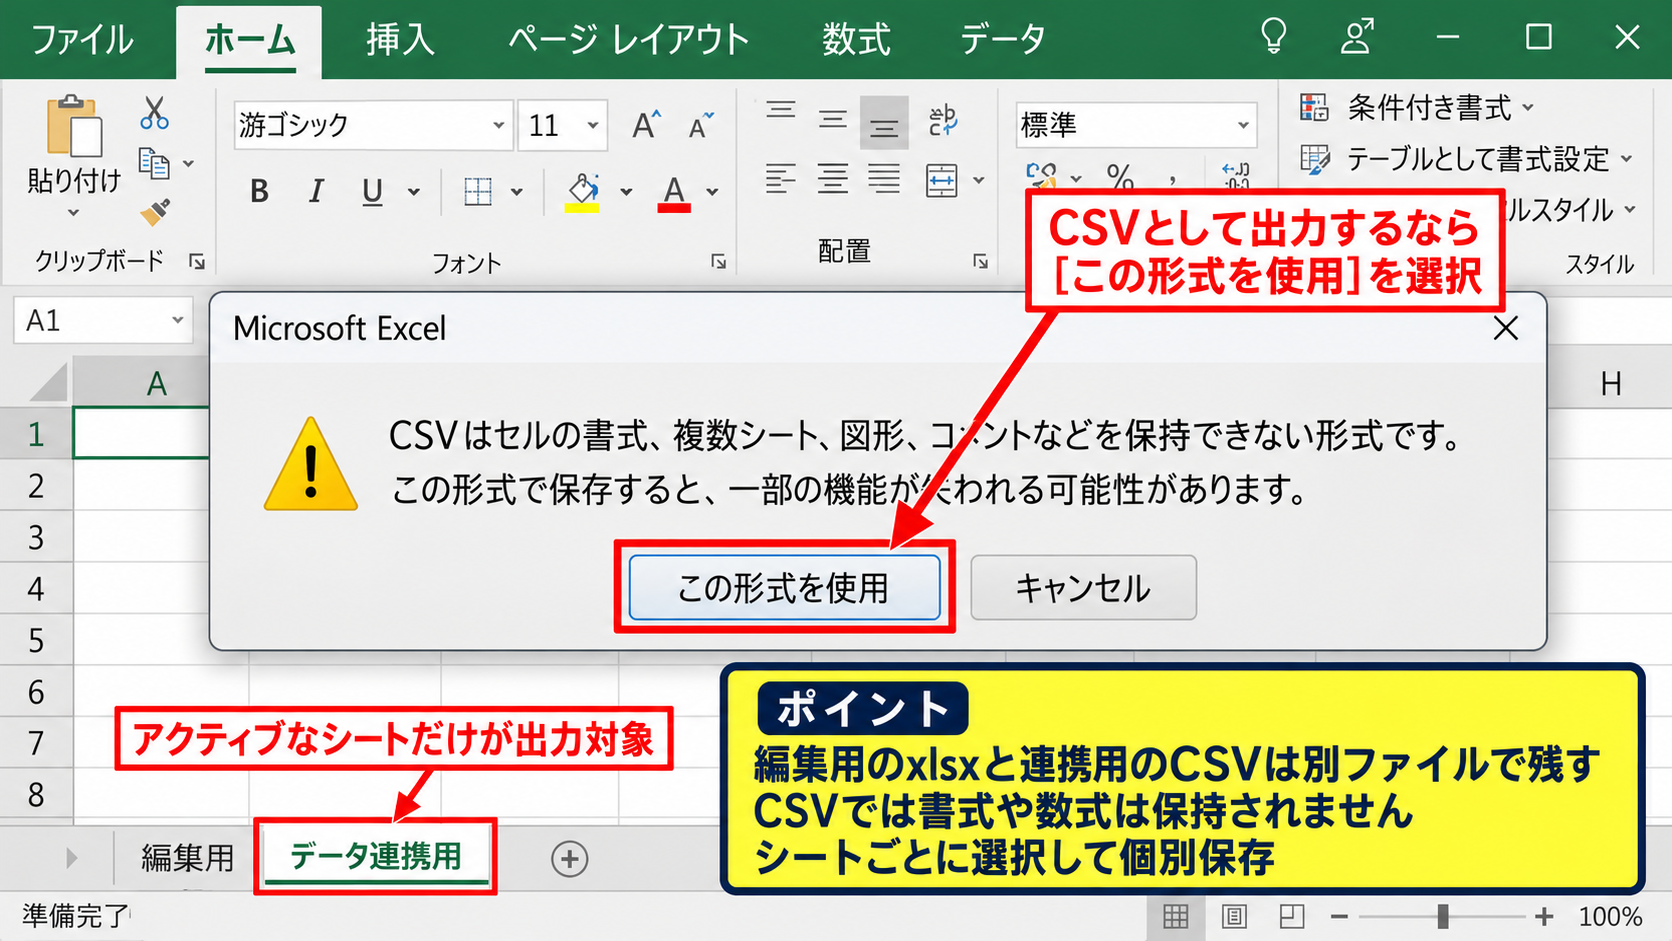The height and width of the screenshot is (941, 1672).
Task: Toggle middle vertical alignment
Action: 832,121
